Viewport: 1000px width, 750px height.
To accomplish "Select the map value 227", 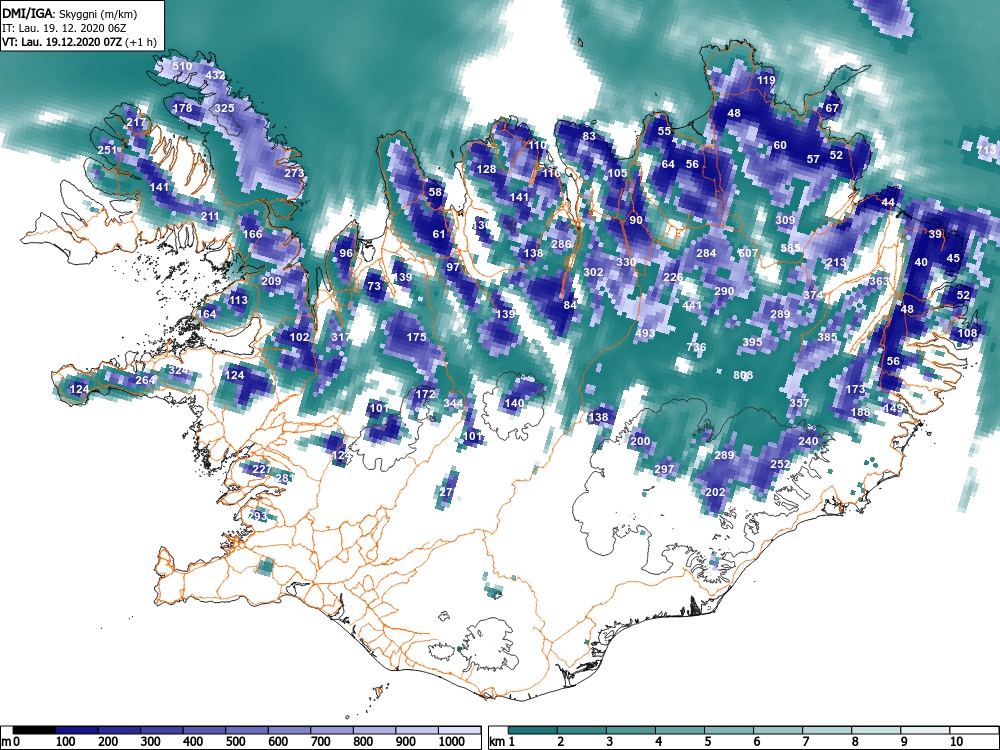I will click(261, 469).
